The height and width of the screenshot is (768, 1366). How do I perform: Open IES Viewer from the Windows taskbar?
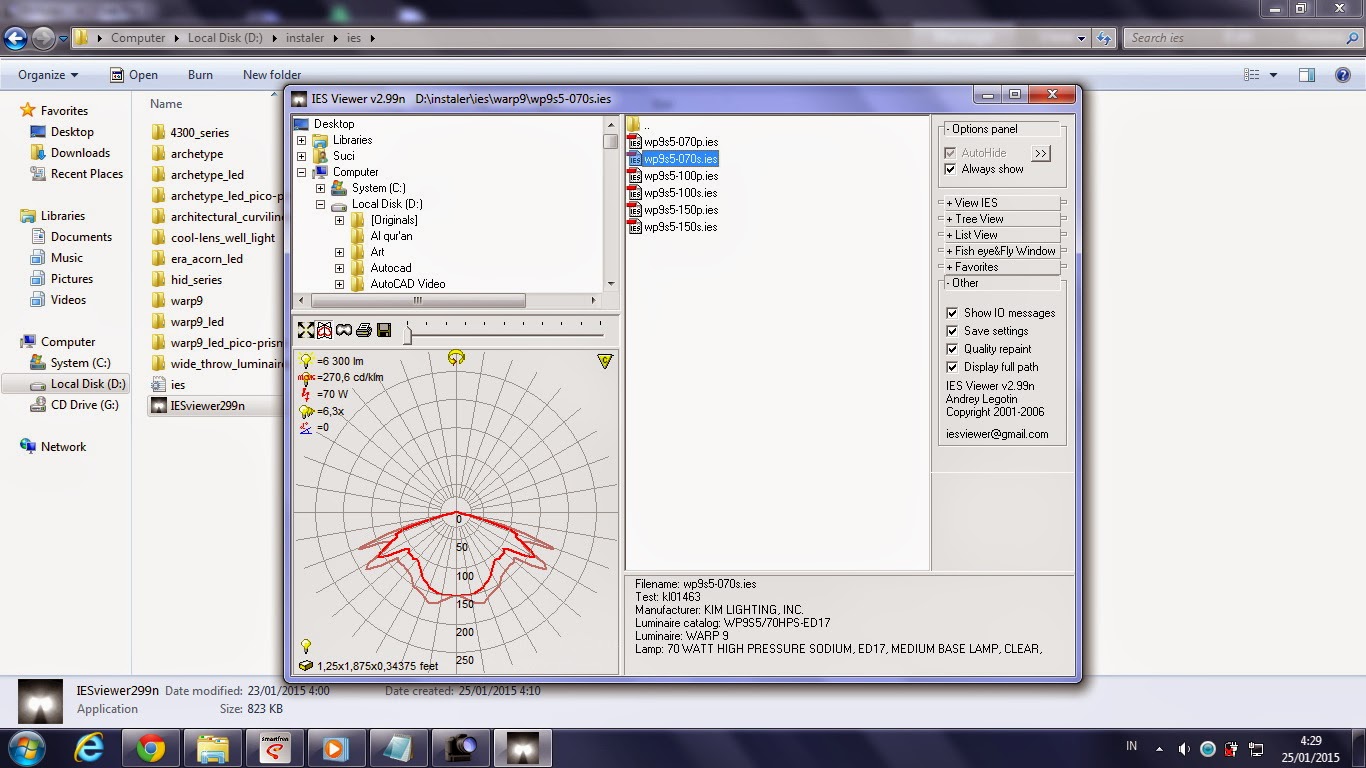pyautogui.click(x=522, y=747)
